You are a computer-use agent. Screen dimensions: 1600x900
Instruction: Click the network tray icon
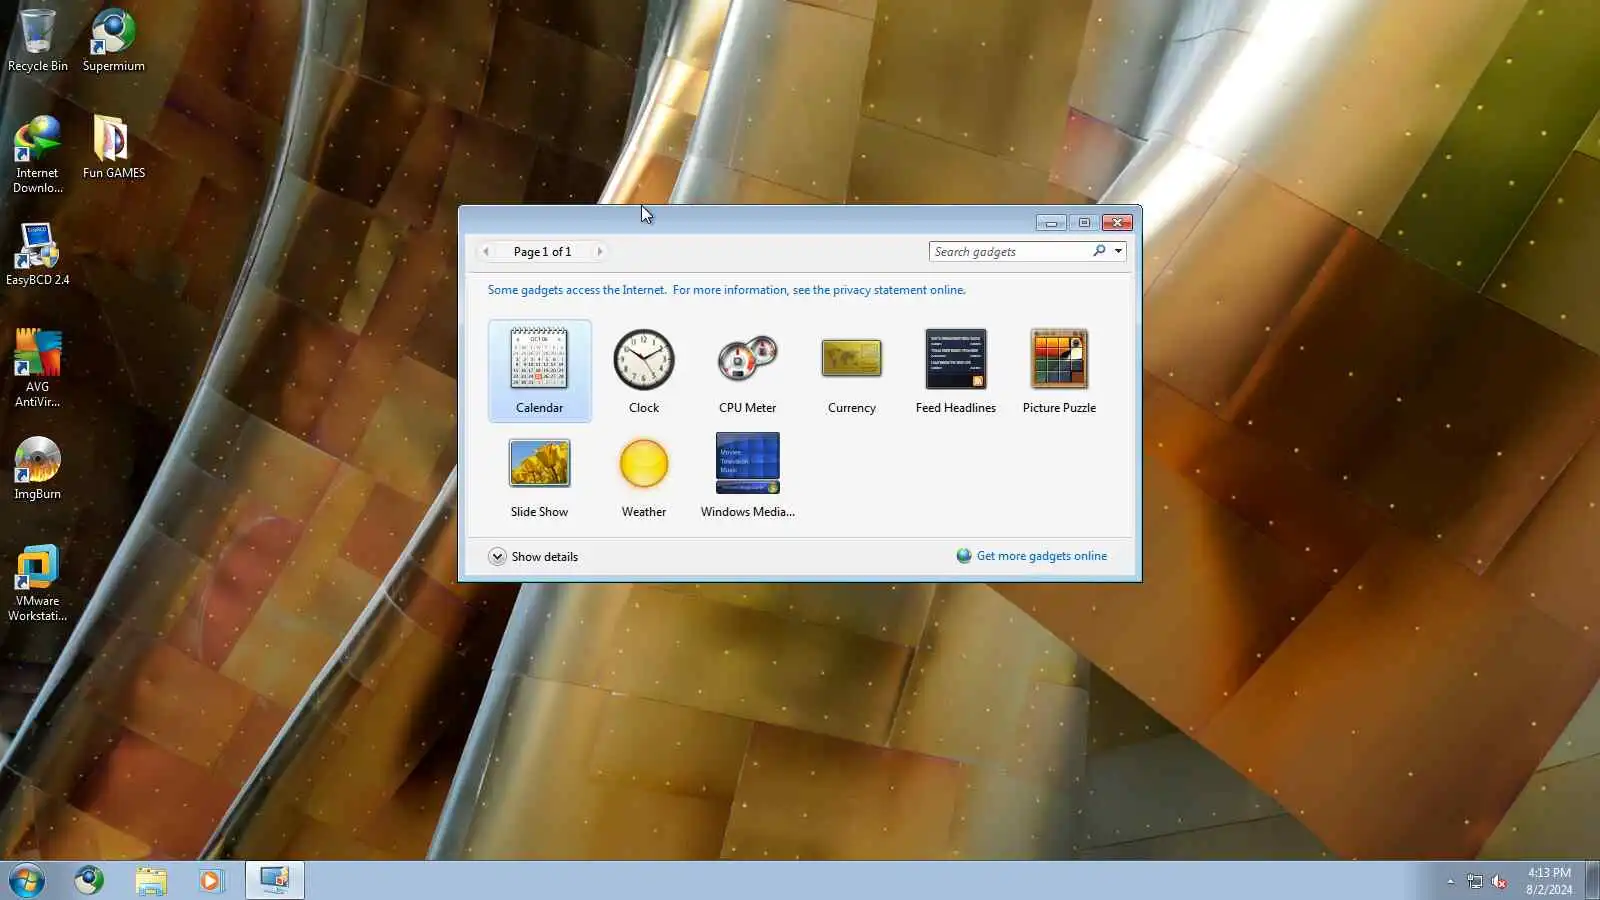click(1475, 881)
